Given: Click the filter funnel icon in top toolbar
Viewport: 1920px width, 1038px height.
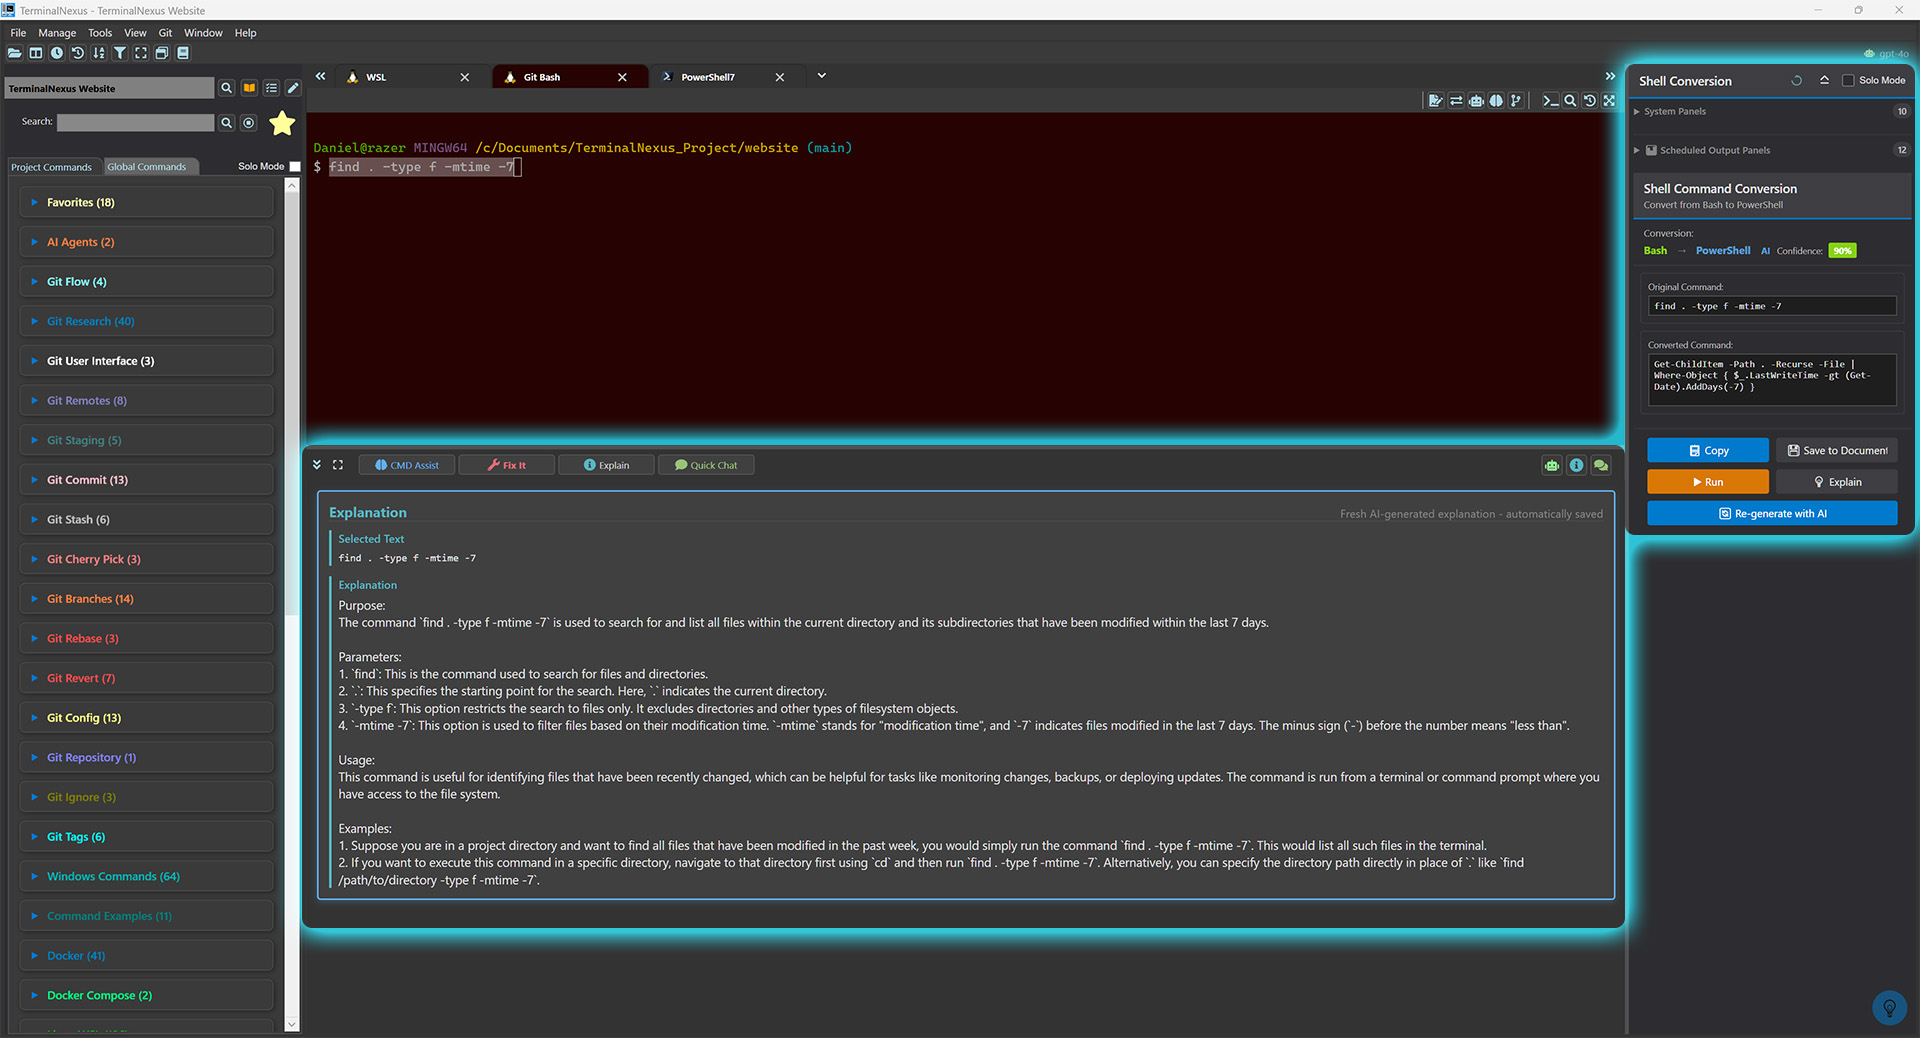Looking at the screenshot, I should 120,53.
